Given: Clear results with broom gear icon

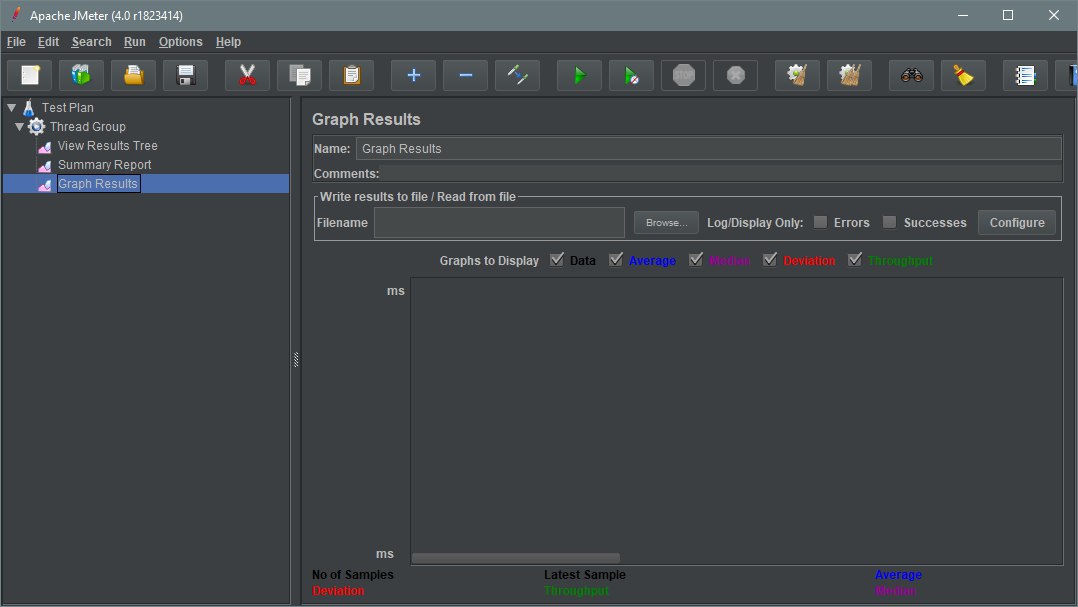Looking at the screenshot, I should [798, 75].
